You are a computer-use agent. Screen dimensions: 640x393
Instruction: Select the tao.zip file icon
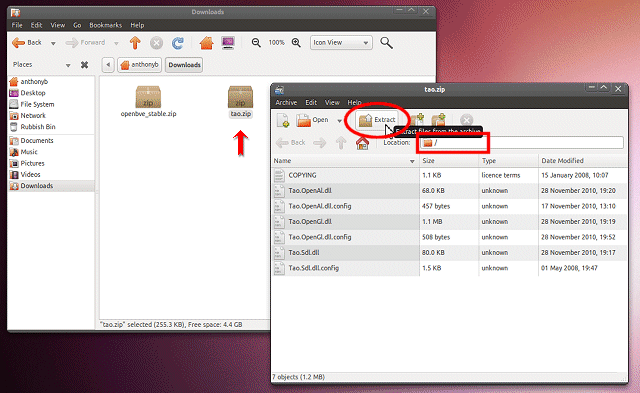click(x=240, y=97)
